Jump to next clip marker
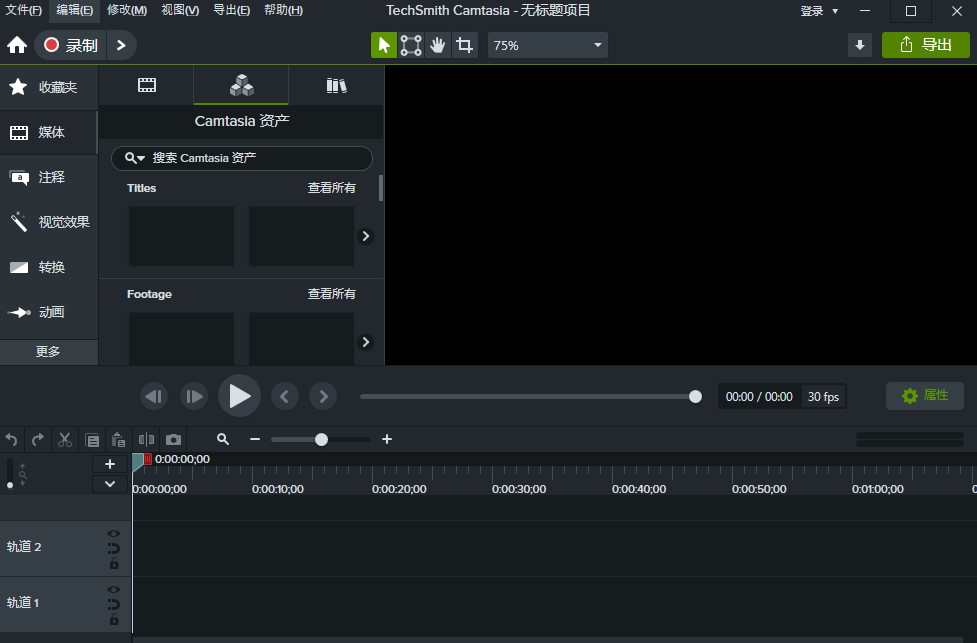 [x=323, y=396]
